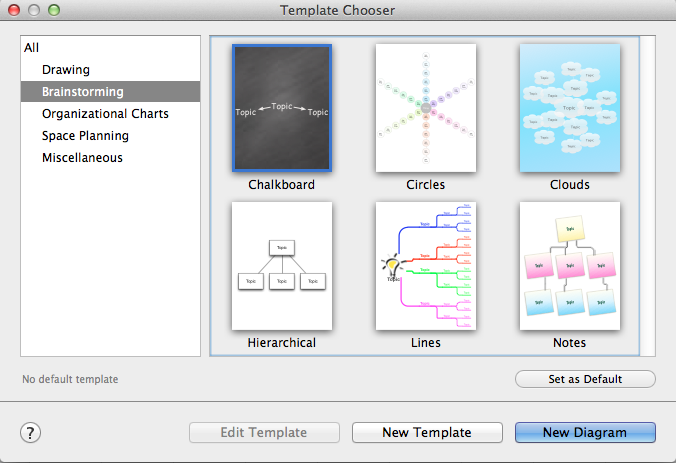
Task: Open the Space Planning category
Action: [x=85, y=136]
